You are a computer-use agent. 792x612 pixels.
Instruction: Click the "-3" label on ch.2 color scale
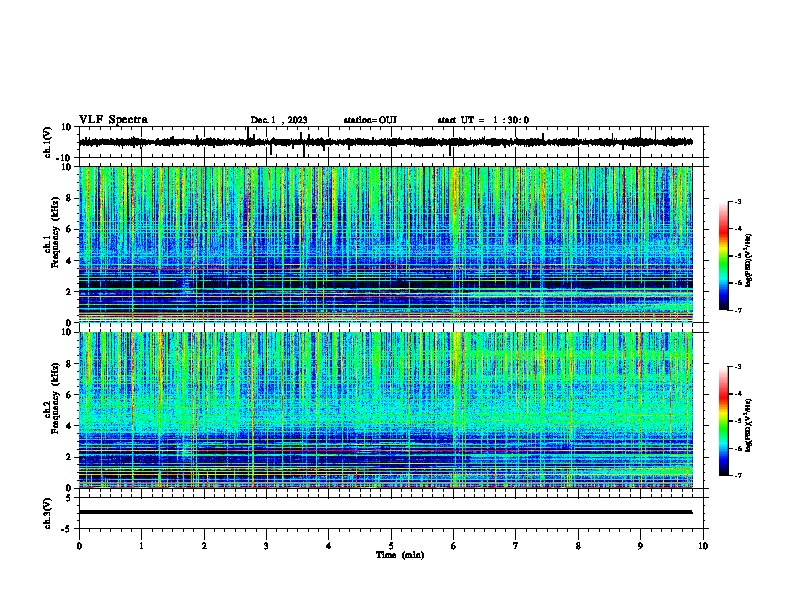(x=737, y=367)
